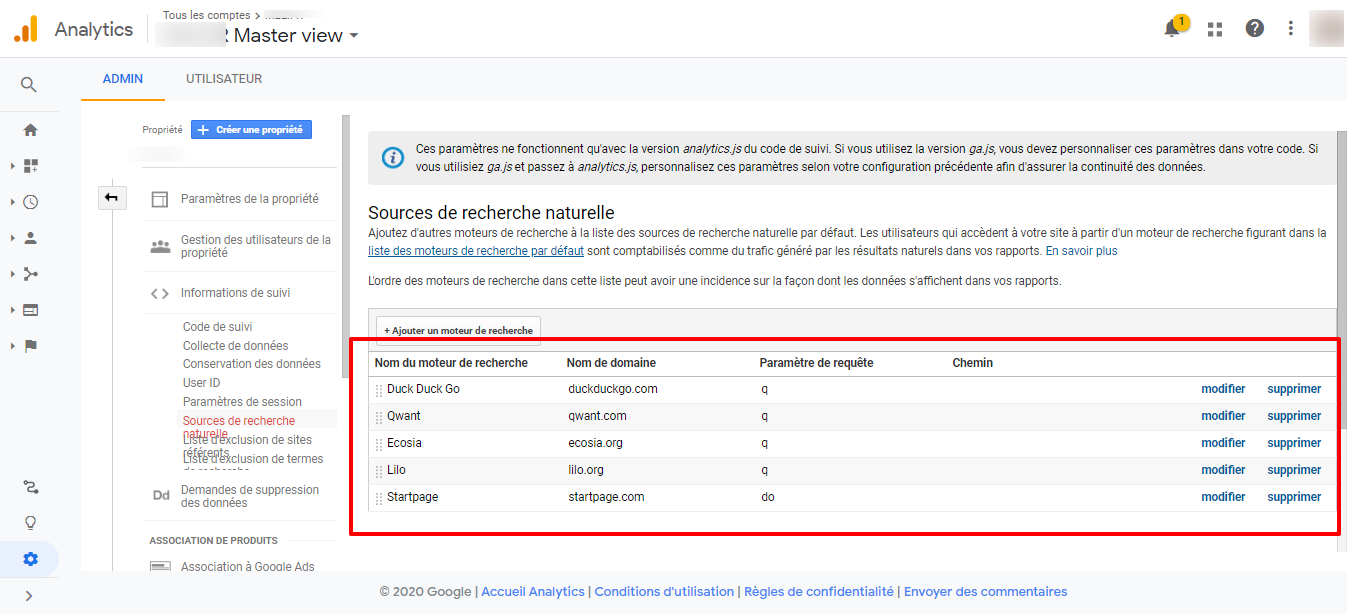Screen dimensions: 1347x614
Task: Open the search magnifier in sidebar
Action: [x=29, y=85]
